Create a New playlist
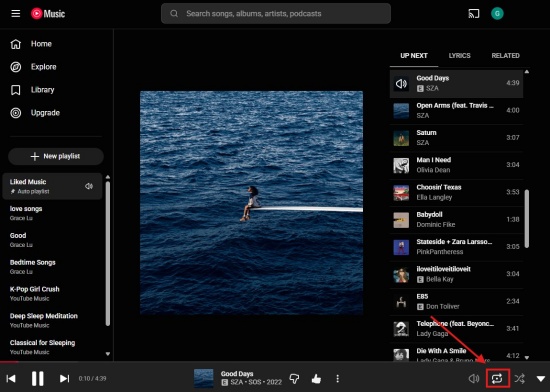550x392 pixels. click(56, 156)
